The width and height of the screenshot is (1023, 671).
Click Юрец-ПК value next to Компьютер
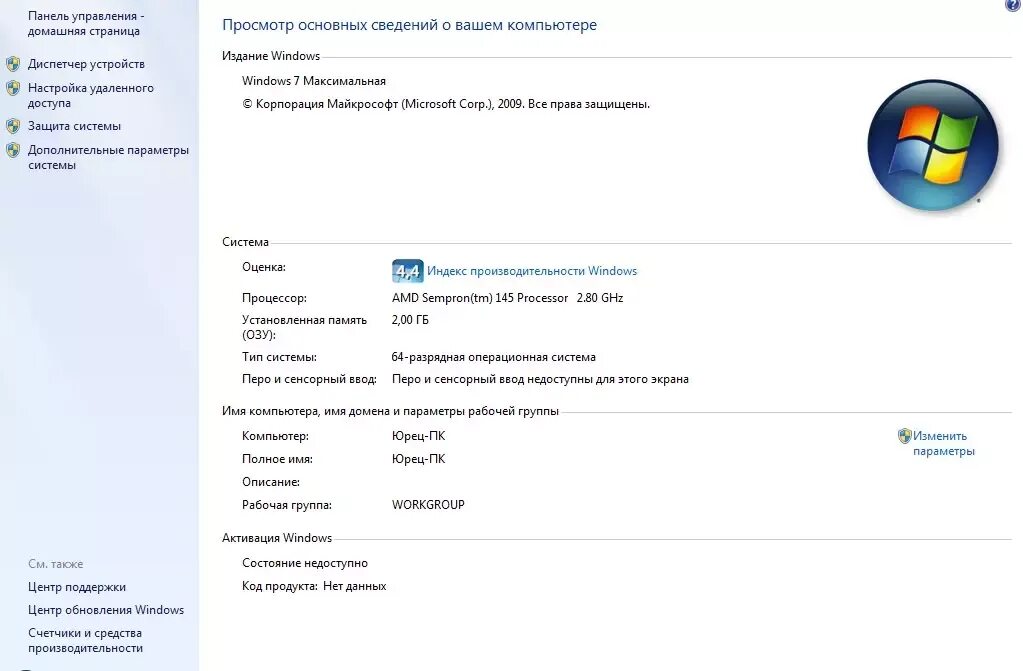418,436
